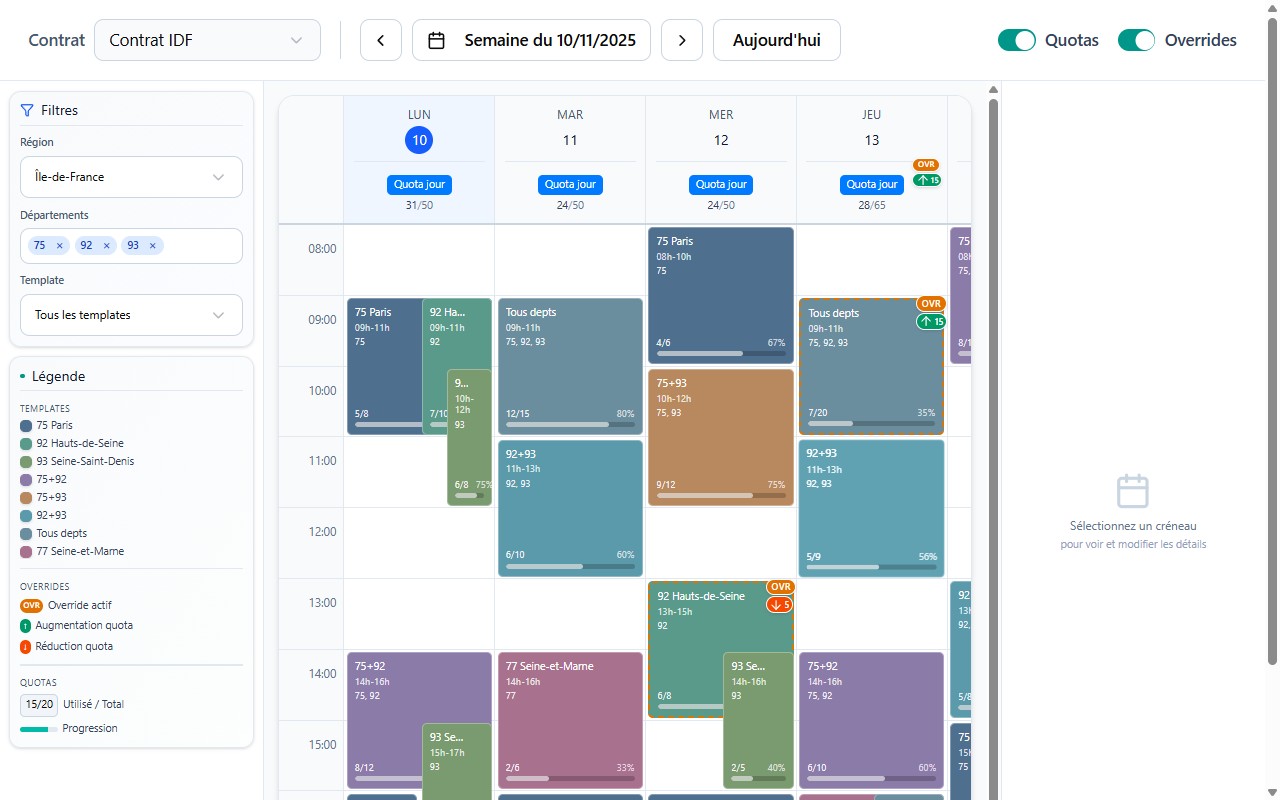Screen dimensions: 1280x800
Task: Click the 31/50 quota count under Monday
Action: coord(419,205)
